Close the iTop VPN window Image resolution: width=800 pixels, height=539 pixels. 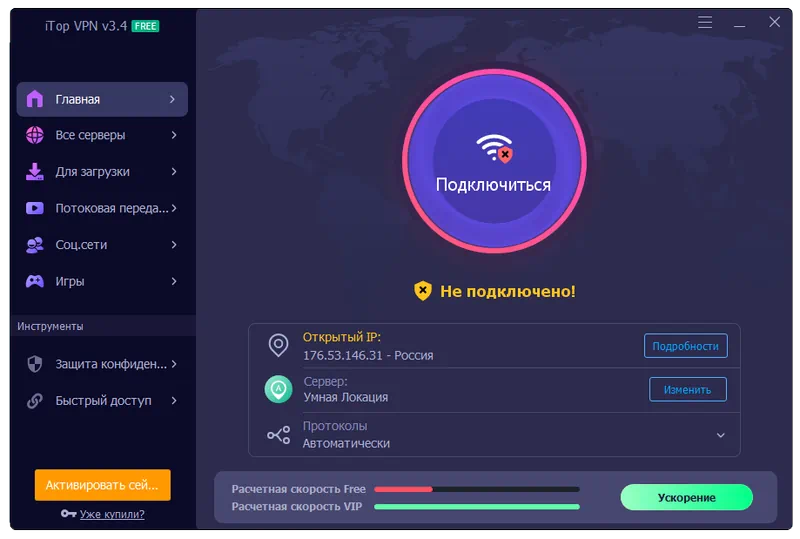pyautogui.click(x=774, y=22)
